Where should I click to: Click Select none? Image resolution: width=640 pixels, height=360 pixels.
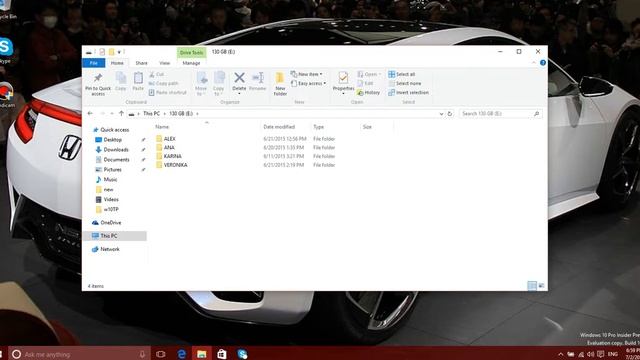click(x=404, y=83)
